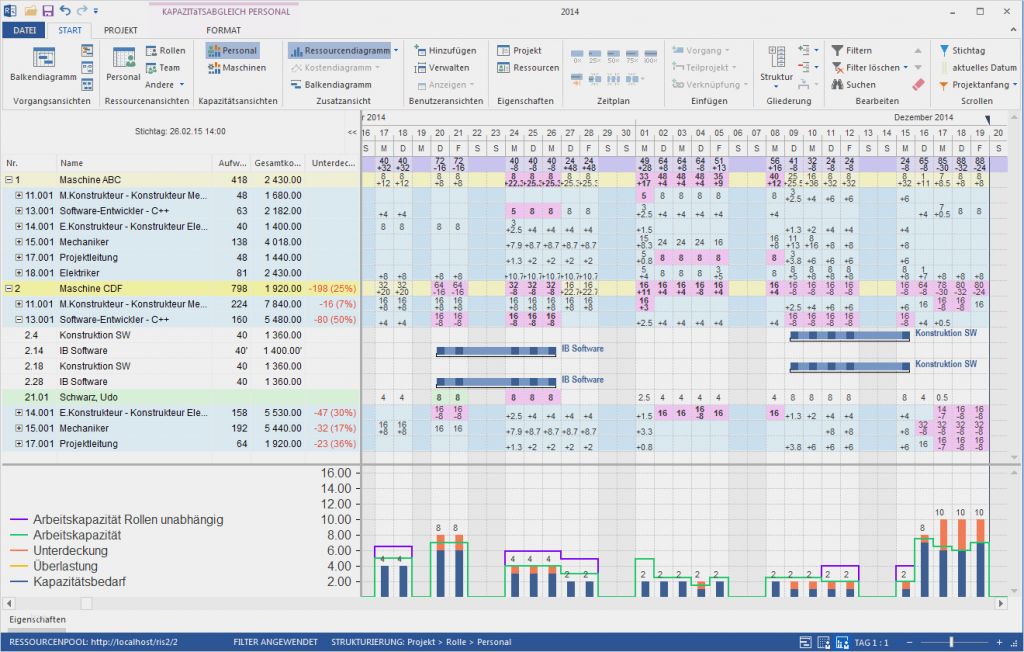This screenshot has height=652, width=1024.
Task: Set progress to 0% in Zeitplan group
Action: [x=577, y=56]
